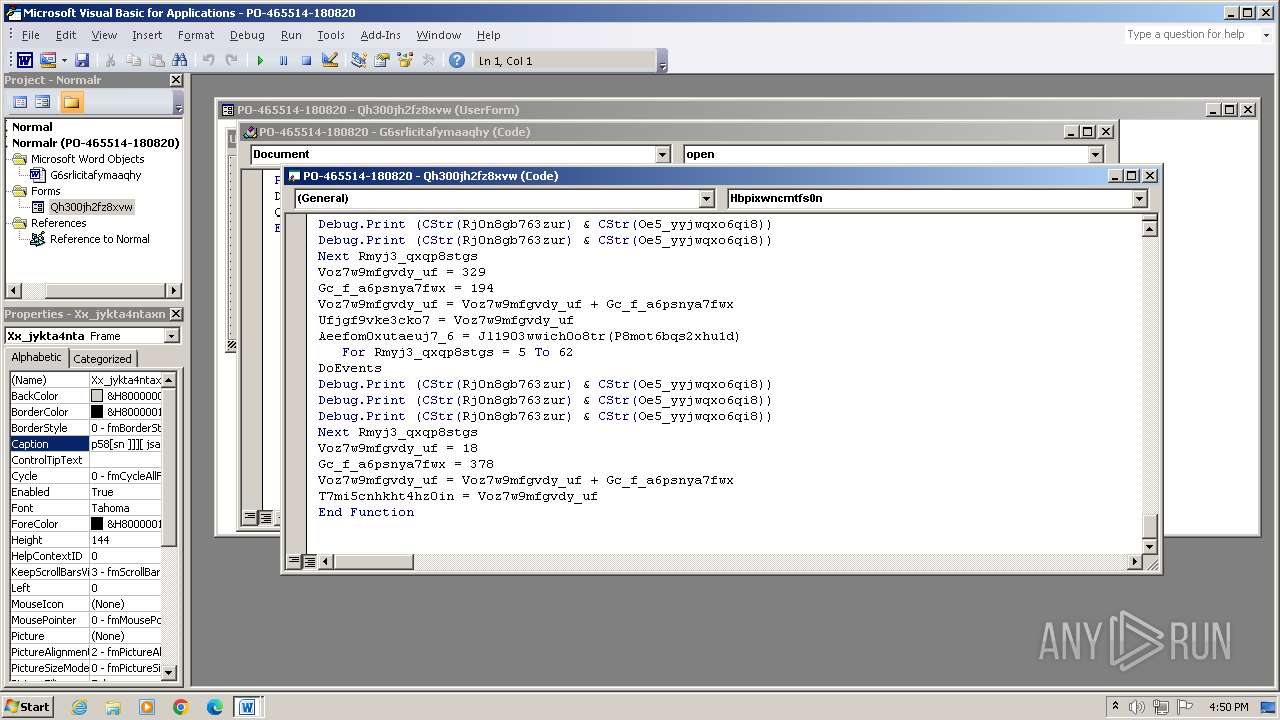The height and width of the screenshot is (720, 1280).
Task: Click the Word taskbar button
Action: (x=247, y=707)
